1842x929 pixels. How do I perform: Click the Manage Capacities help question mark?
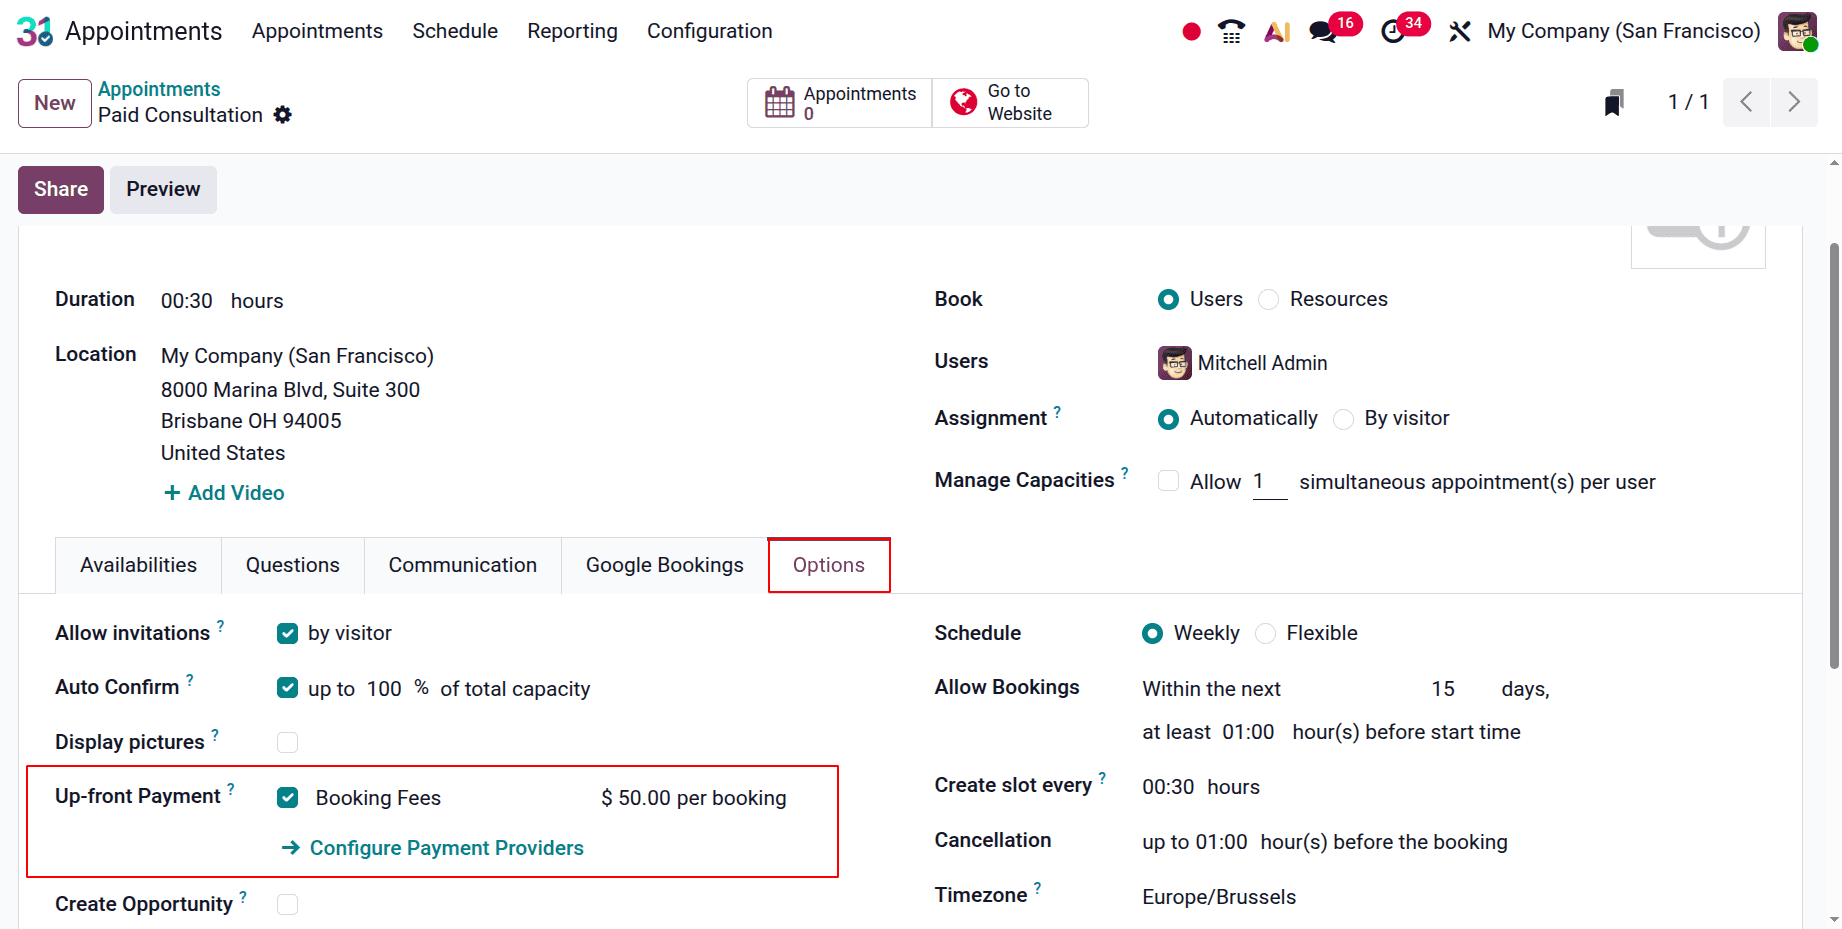(x=1124, y=473)
